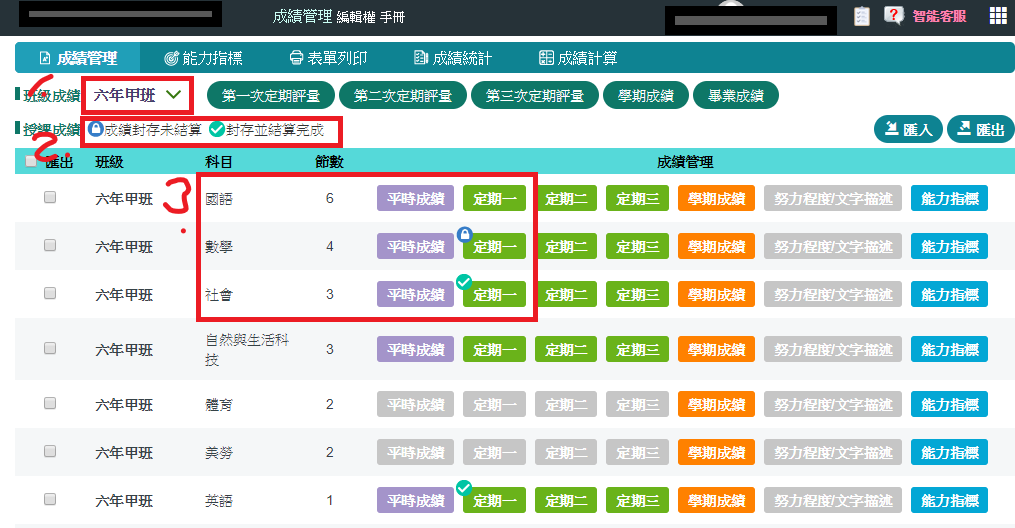Viewport: 1015px width, 528px height.
Task: Click the 畢業成績 button
Action: coord(735,96)
